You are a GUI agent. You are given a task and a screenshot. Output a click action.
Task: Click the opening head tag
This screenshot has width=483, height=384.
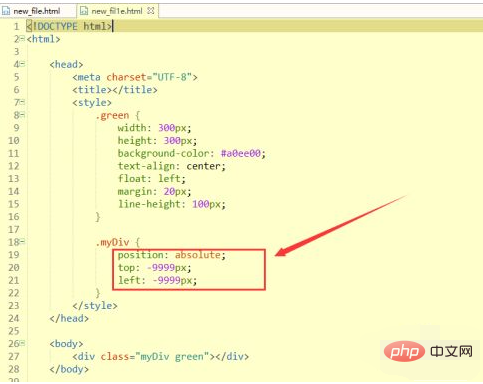(x=66, y=64)
